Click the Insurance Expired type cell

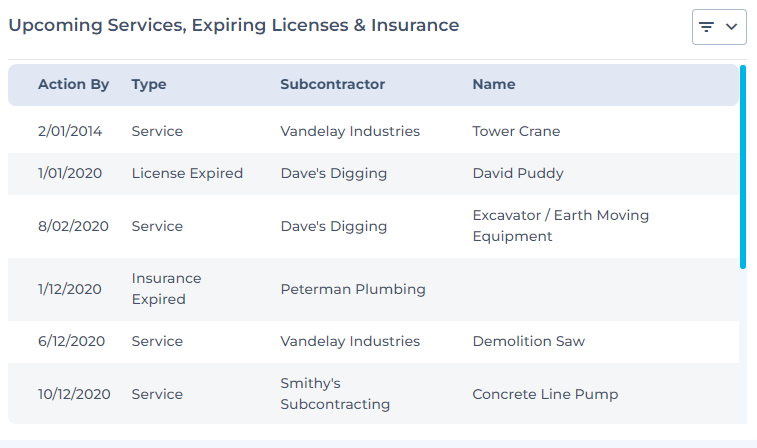tap(167, 289)
